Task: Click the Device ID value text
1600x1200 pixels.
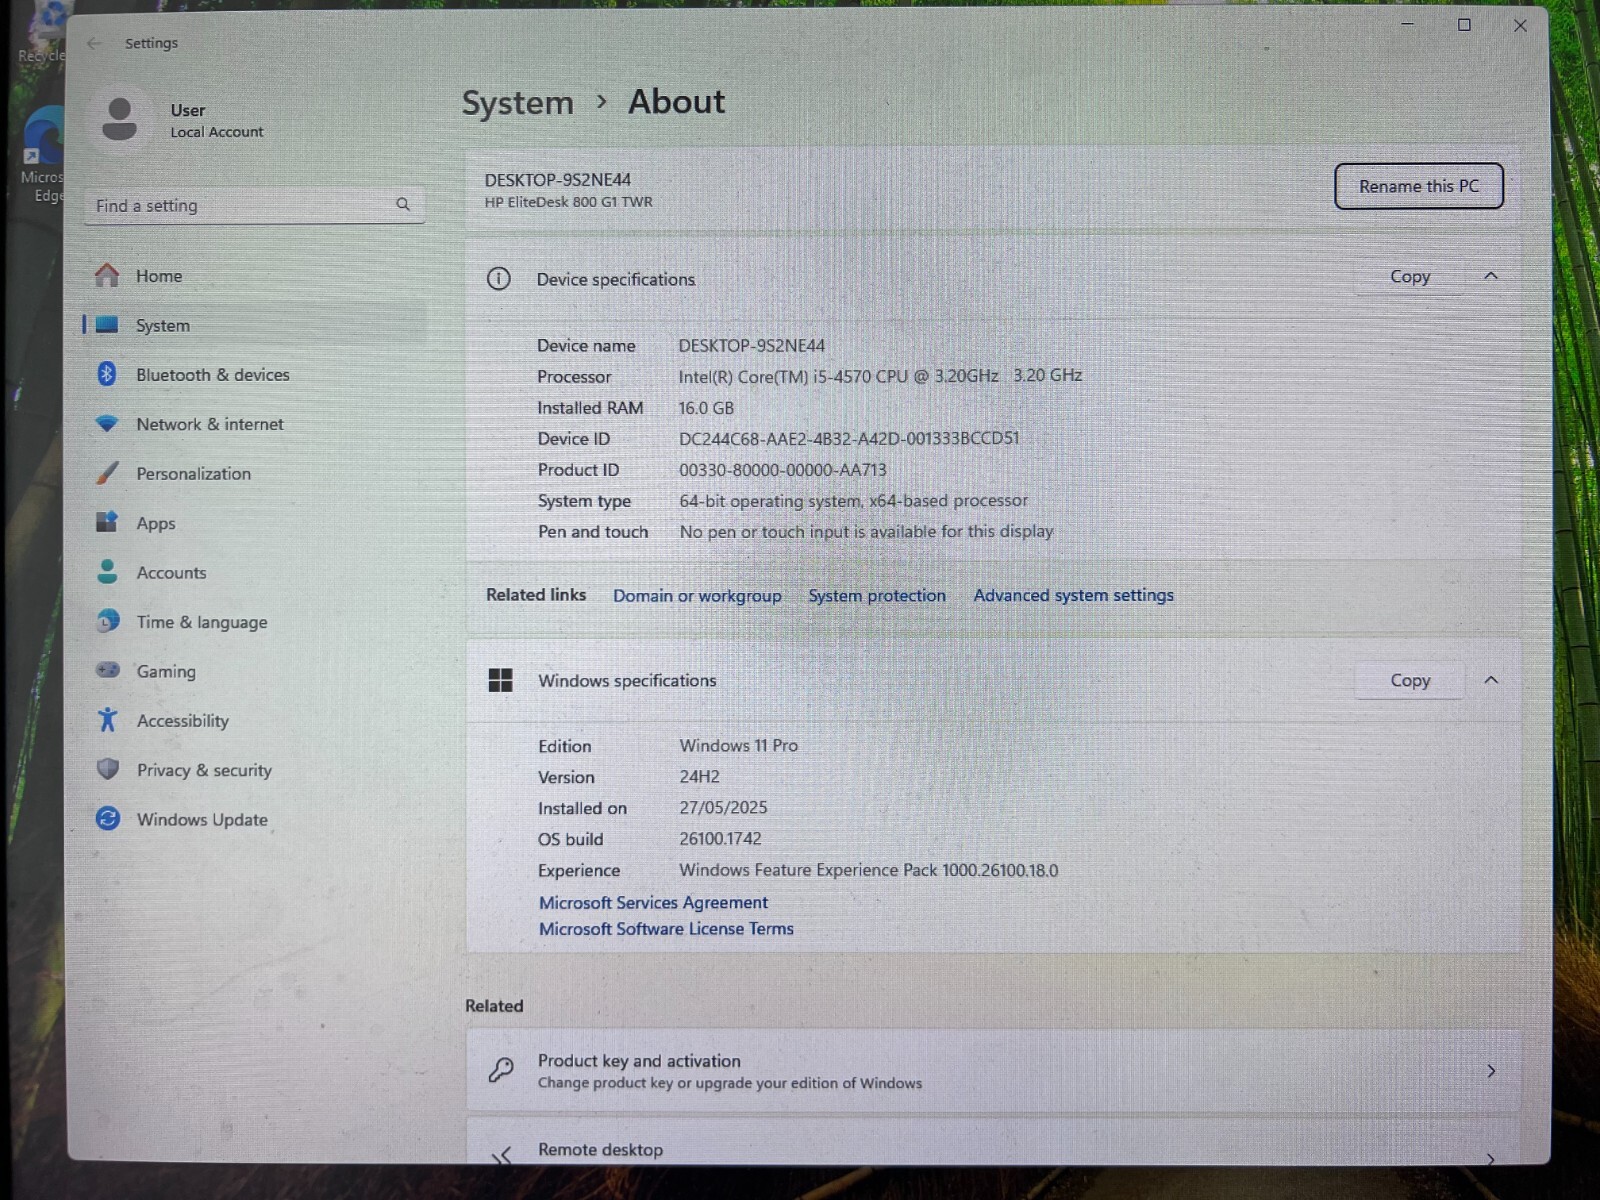Action: click(x=849, y=438)
